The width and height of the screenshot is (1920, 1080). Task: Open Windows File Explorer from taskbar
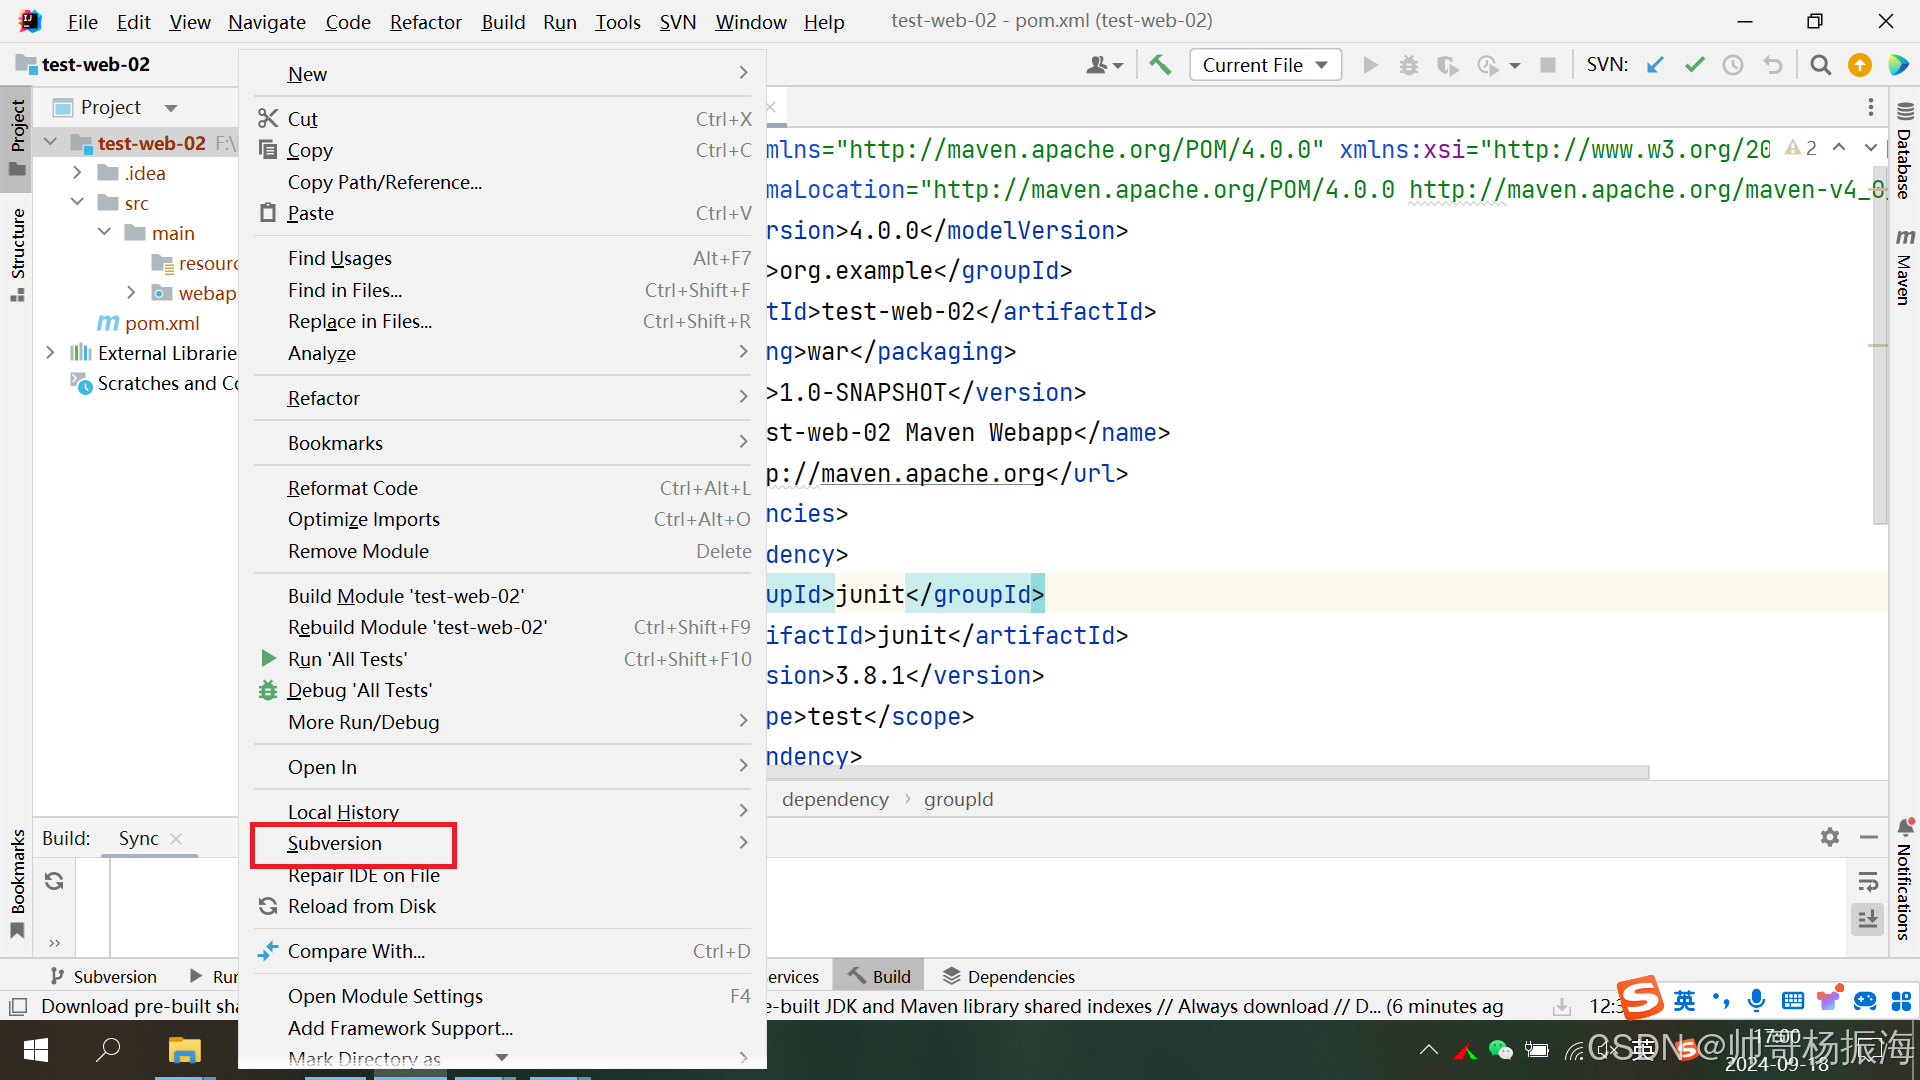(184, 1050)
